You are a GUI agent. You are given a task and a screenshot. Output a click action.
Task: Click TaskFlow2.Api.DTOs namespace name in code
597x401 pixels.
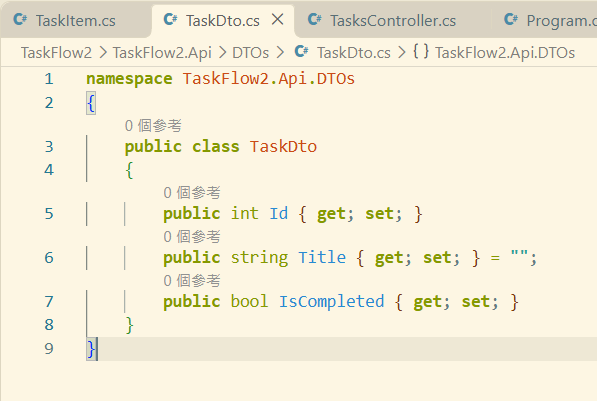tap(269, 79)
